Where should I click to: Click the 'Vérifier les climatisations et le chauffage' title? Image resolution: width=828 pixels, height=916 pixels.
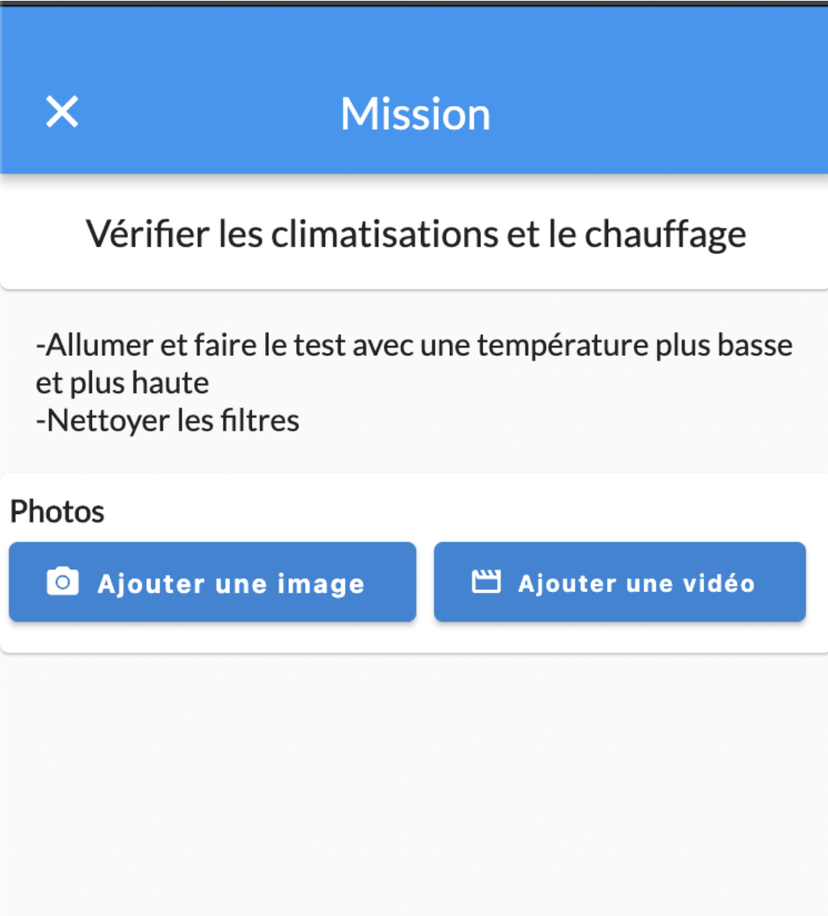tap(416, 234)
